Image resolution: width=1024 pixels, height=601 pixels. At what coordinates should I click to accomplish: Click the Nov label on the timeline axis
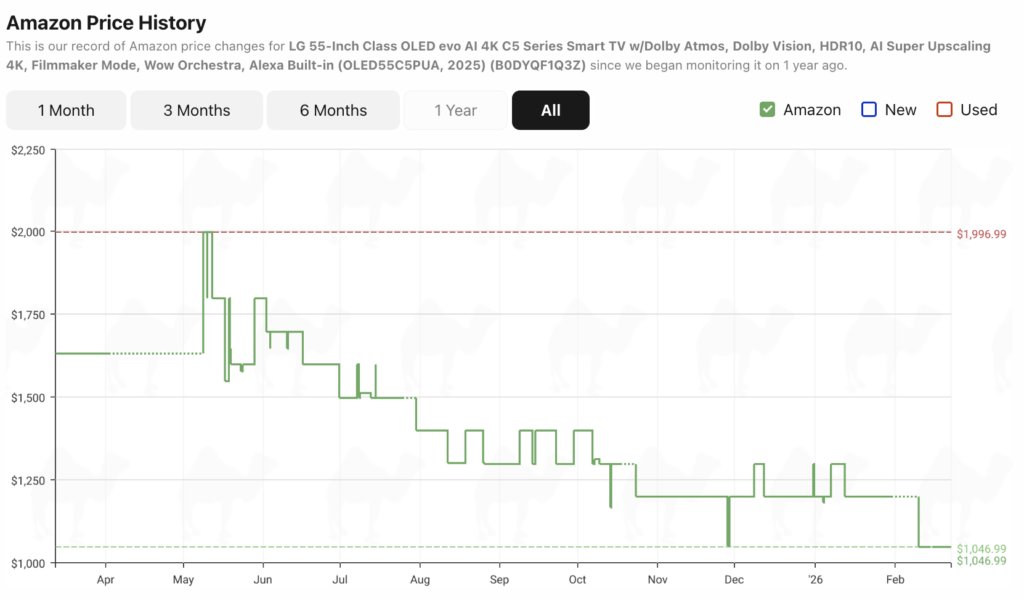(x=657, y=580)
